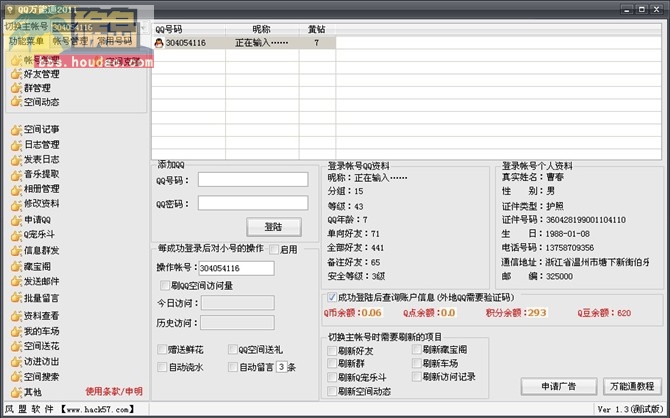The image size is (670, 418).
Task: Click the 自动留言 count box showing 3
Action: [x=282, y=367]
